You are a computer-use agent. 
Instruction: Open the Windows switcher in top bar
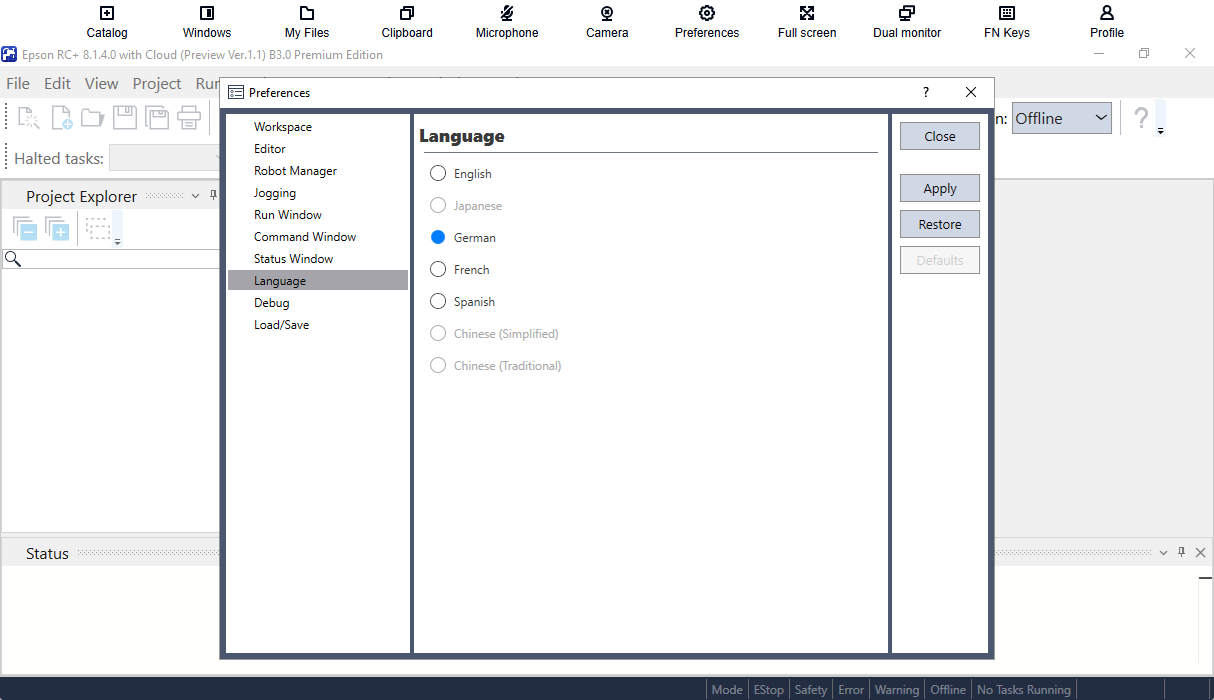tap(207, 22)
